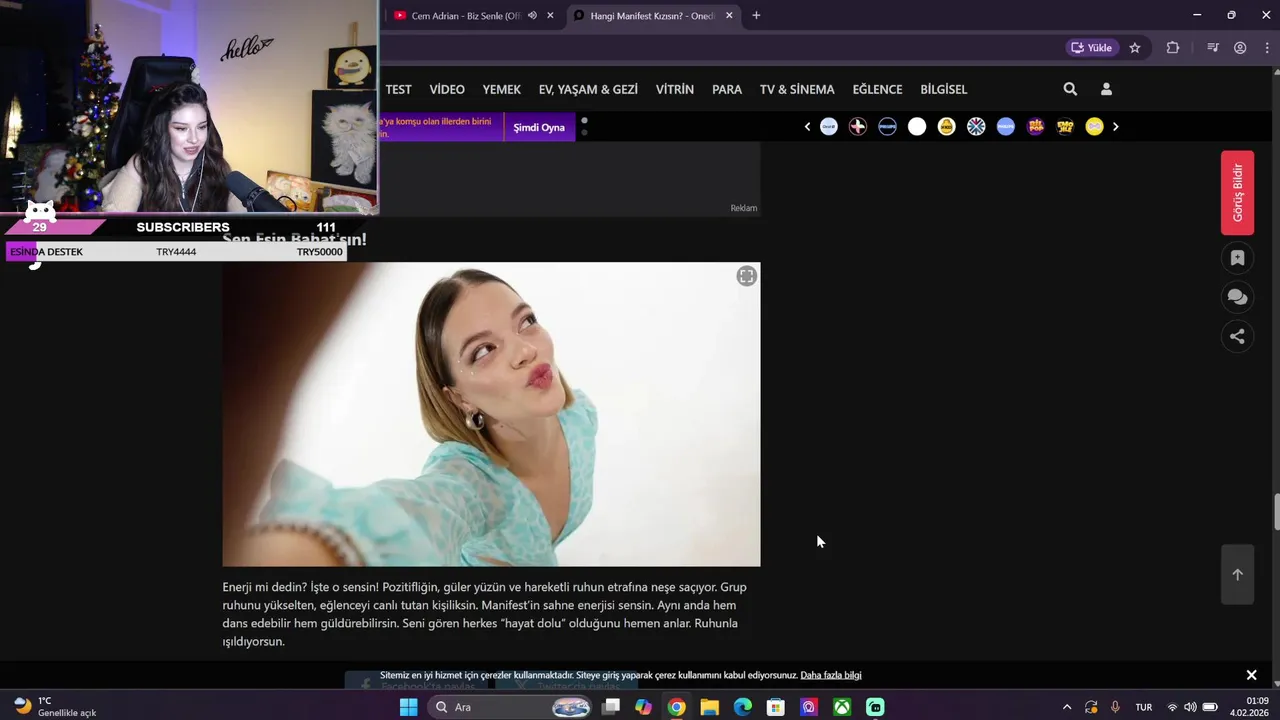Image resolution: width=1280 pixels, height=720 pixels.
Task: Open the Chrome extensions puzzle icon
Action: [1173, 47]
